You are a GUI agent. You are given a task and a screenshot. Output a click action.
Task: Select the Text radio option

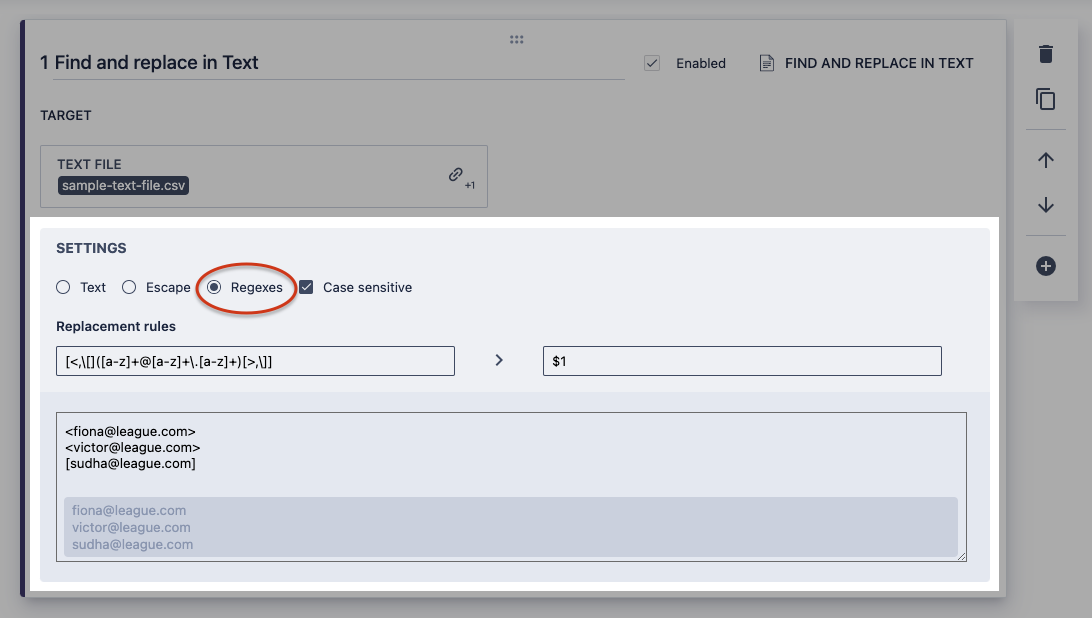tap(63, 287)
